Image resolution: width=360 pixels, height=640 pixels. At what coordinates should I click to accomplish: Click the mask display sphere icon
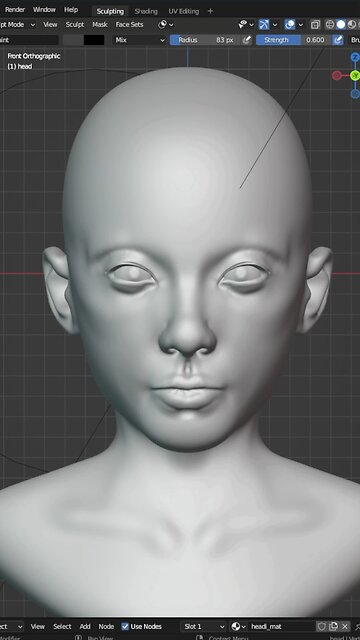pyautogui.click(x=162, y=24)
